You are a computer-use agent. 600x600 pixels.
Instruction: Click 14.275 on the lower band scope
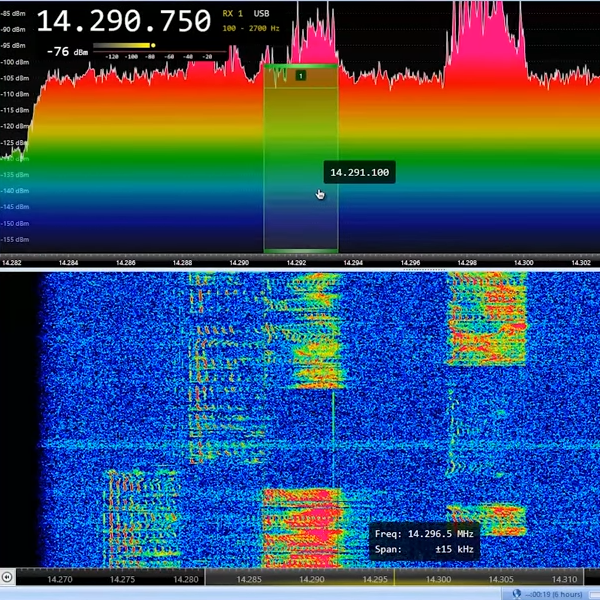[122, 579]
